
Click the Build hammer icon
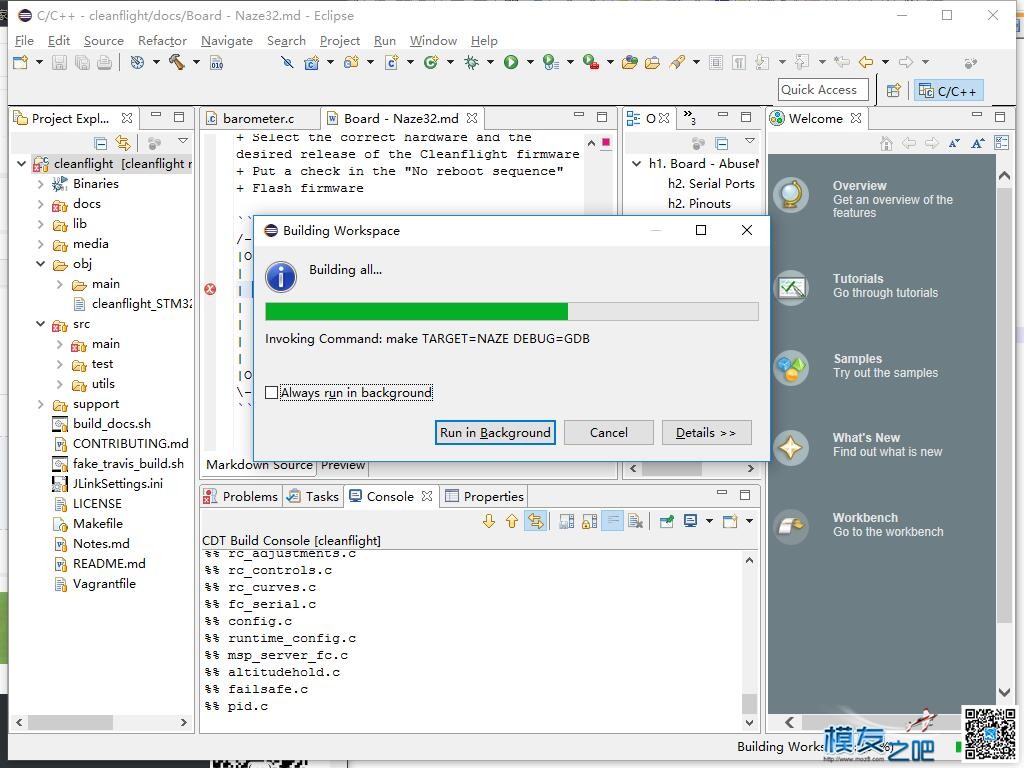pos(176,62)
